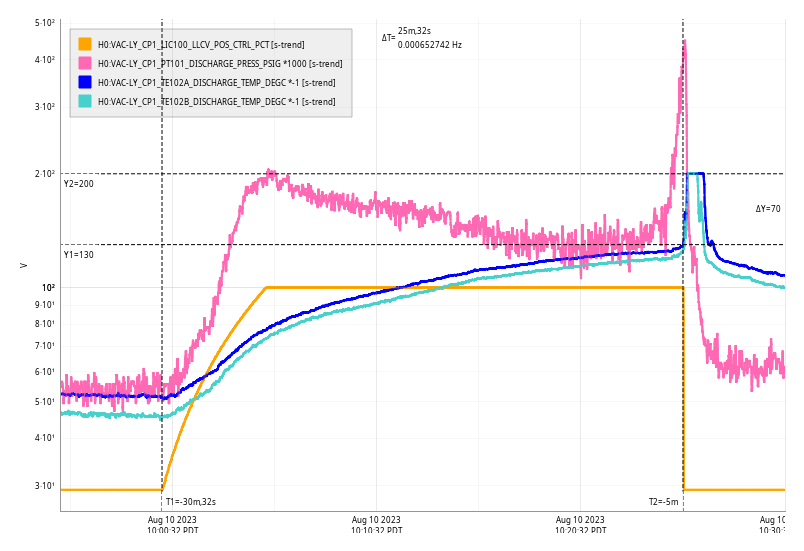The width and height of the screenshot is (804, 551).
Task: Click the orange LIC100_LLCV_POS_CTRL_PCT legend swatch
Action: pyautogui.click(x=85, y=44)
